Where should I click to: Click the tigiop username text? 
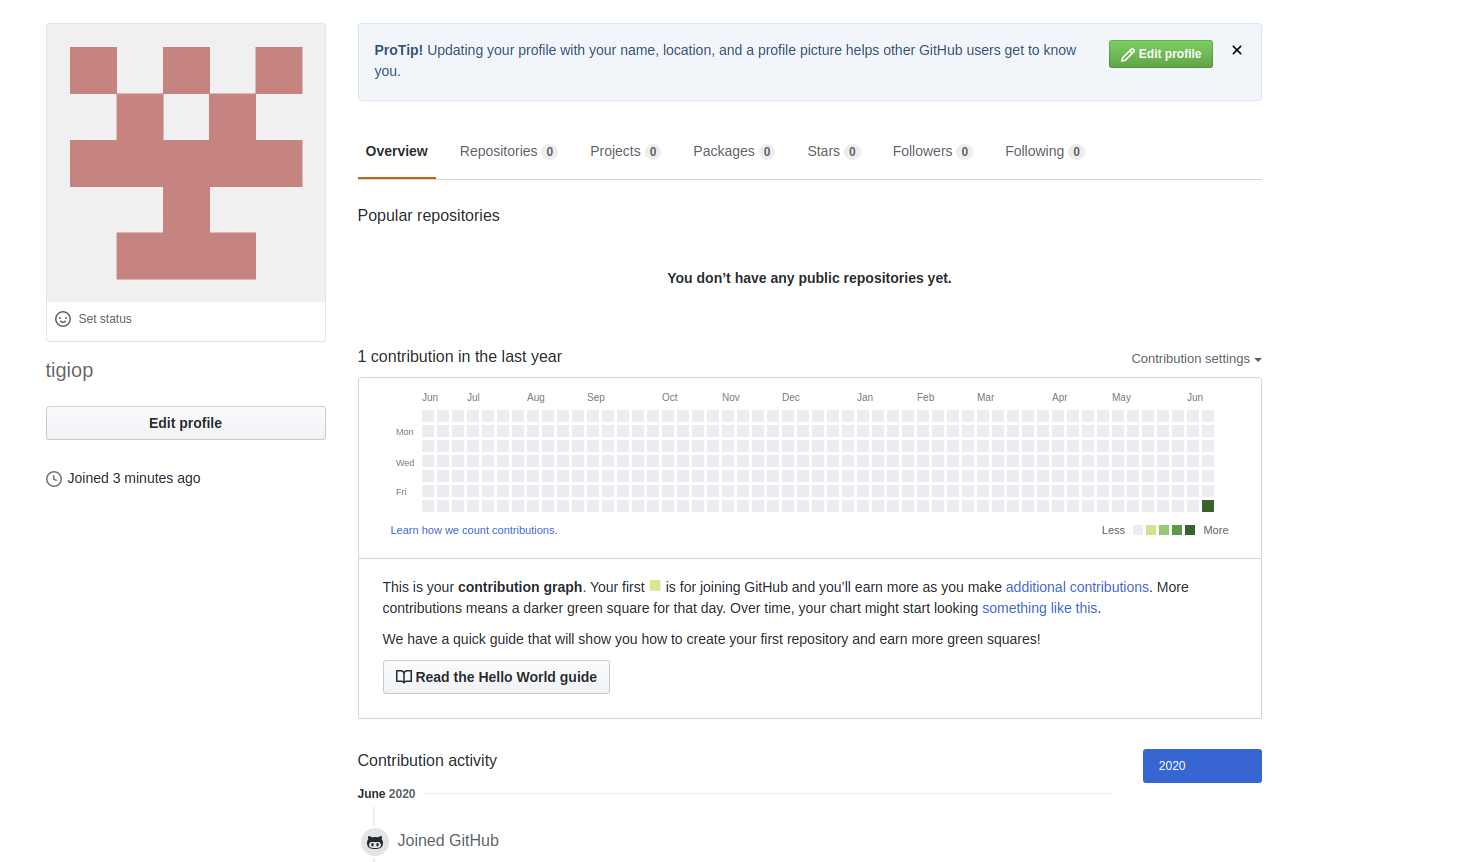(70, 370)
